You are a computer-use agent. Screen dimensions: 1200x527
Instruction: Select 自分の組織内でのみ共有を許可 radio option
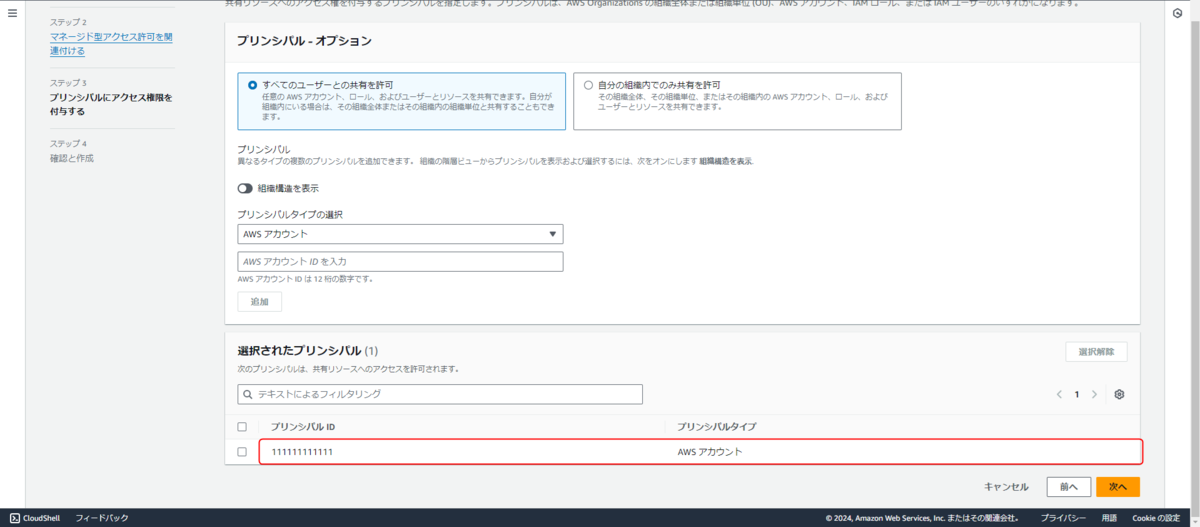588,85
